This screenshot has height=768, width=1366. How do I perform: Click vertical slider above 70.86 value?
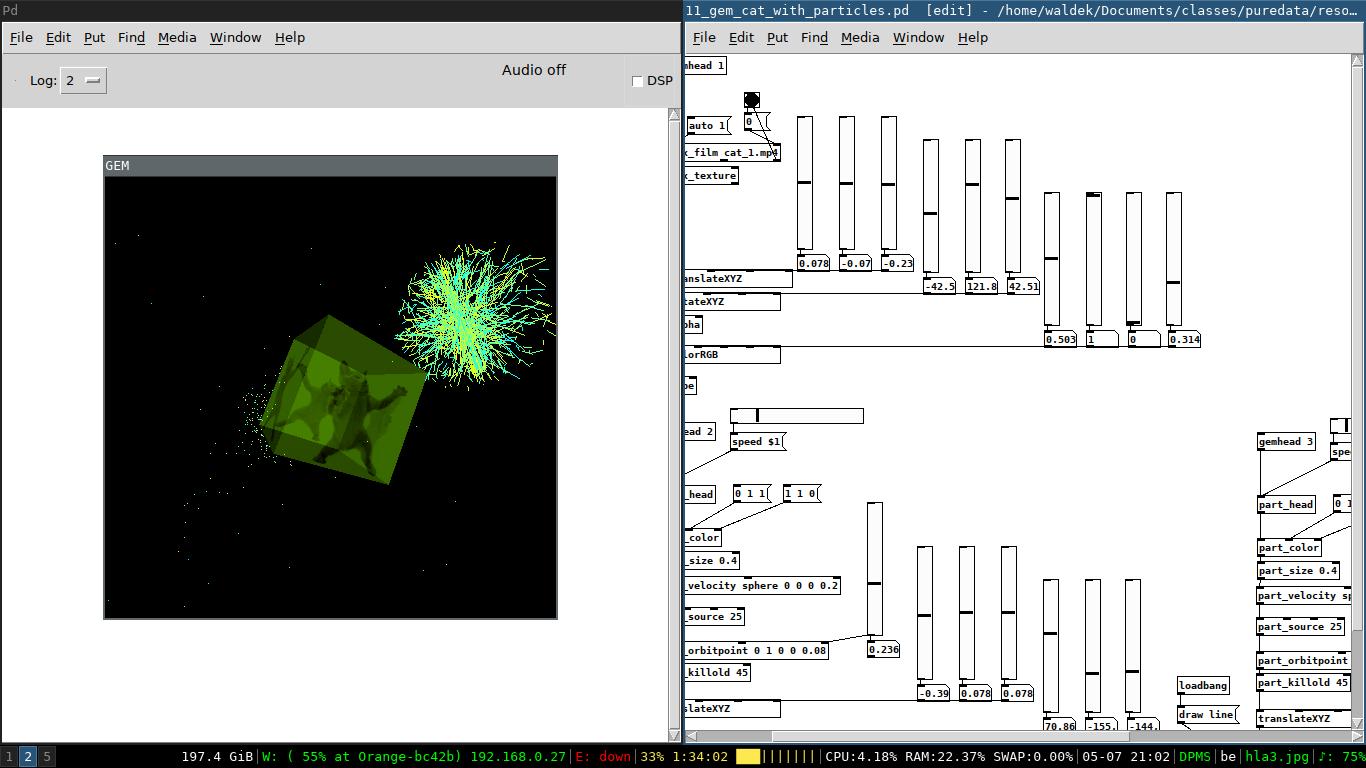click(x=1051, y=645)
